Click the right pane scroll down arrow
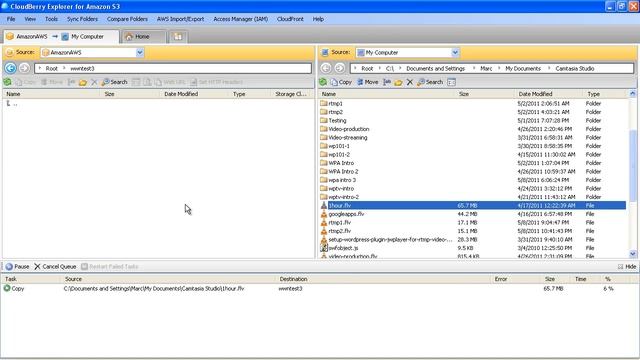Image resolution: width=640 pixels, height=360 pixels. pos(633,254)
